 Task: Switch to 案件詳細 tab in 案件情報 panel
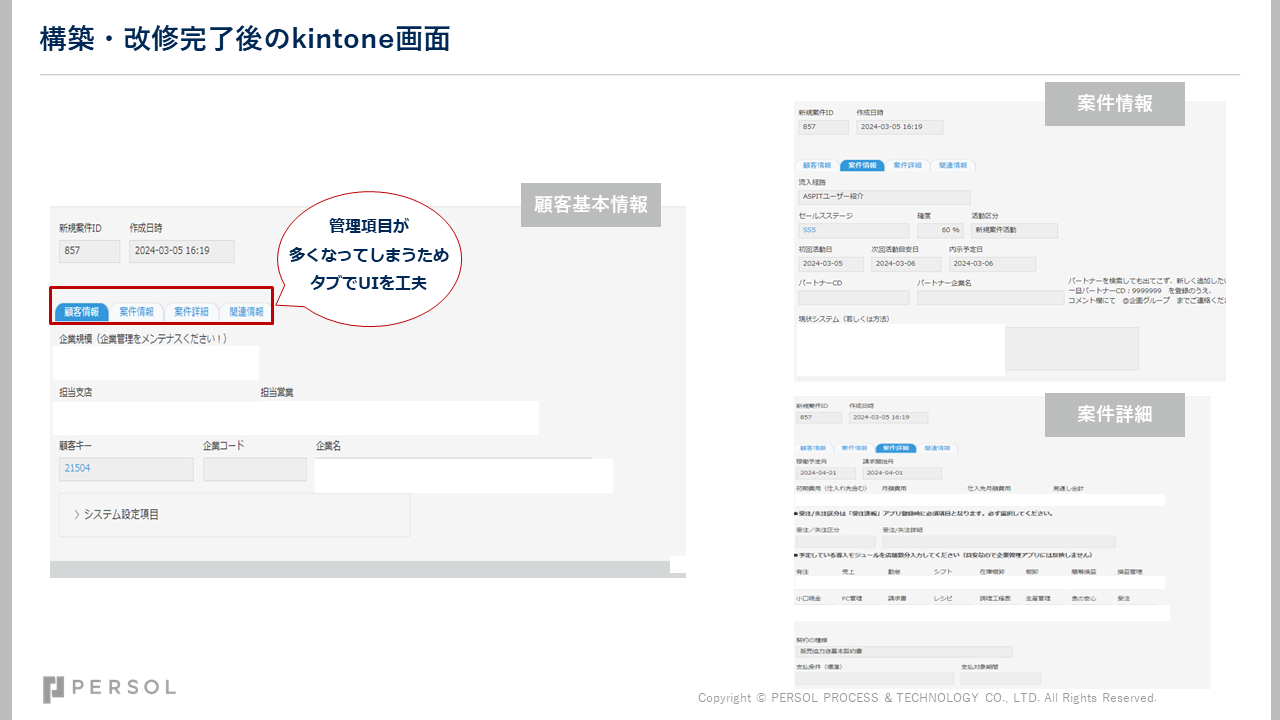(x=907, y=165)
